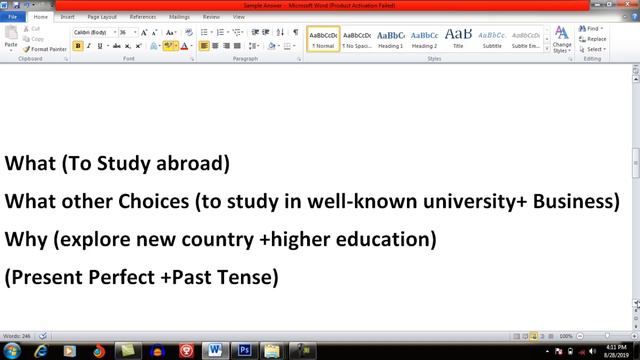Open the Change Case dropdown
The image size is (640, 360).
(171, 32)
